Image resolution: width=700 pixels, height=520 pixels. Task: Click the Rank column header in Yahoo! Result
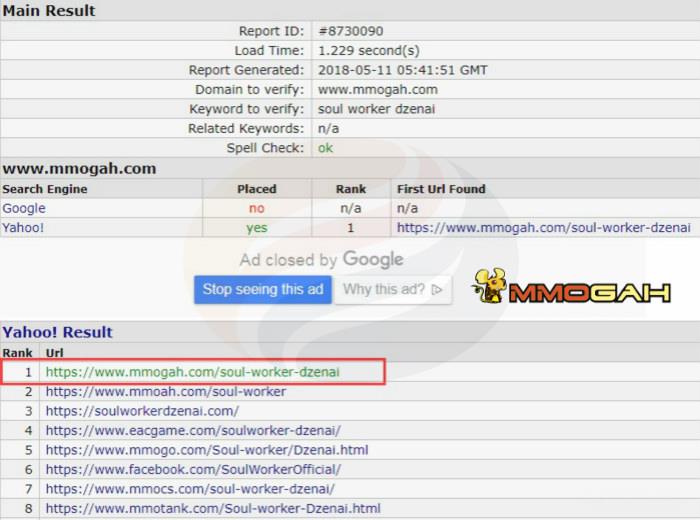[x=18, y=353]
